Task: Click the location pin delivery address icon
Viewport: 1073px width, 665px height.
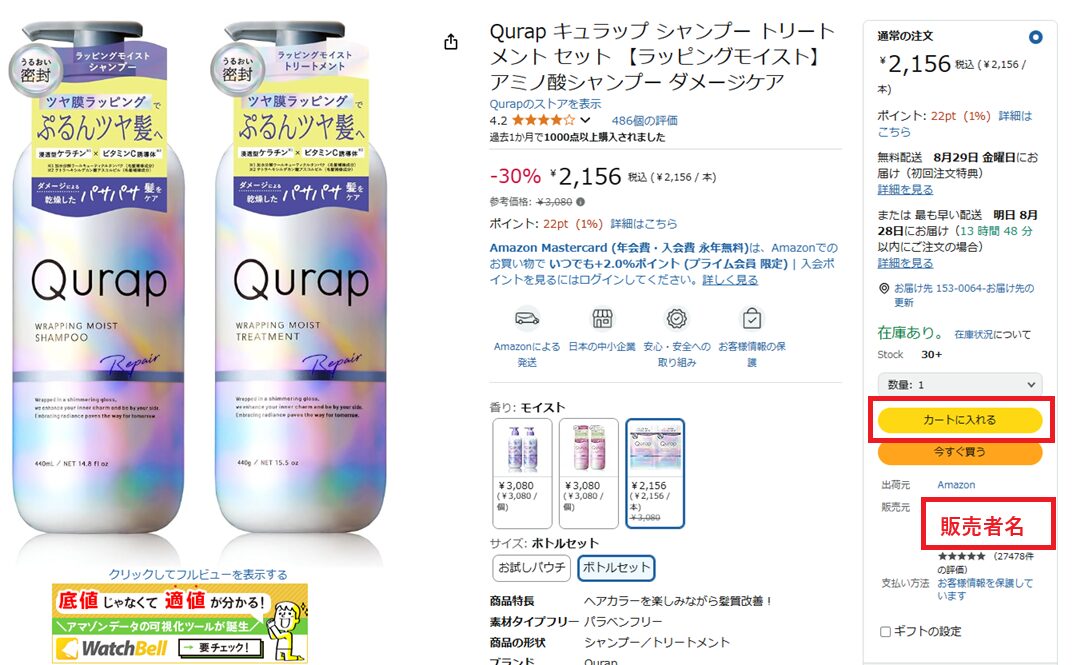Action: pos(884,289)
